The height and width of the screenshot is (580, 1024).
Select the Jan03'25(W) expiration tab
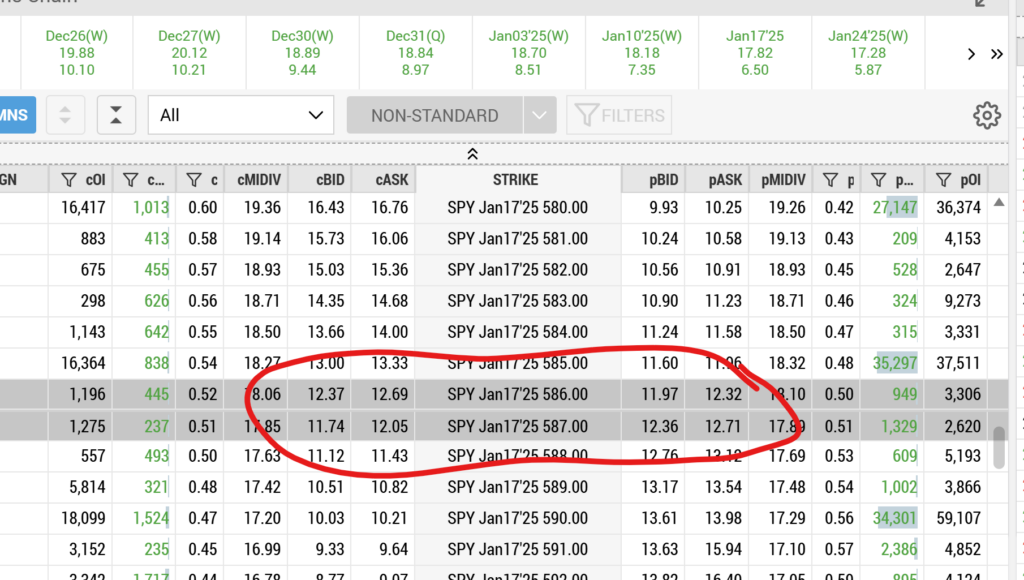(x=528, y=53)
